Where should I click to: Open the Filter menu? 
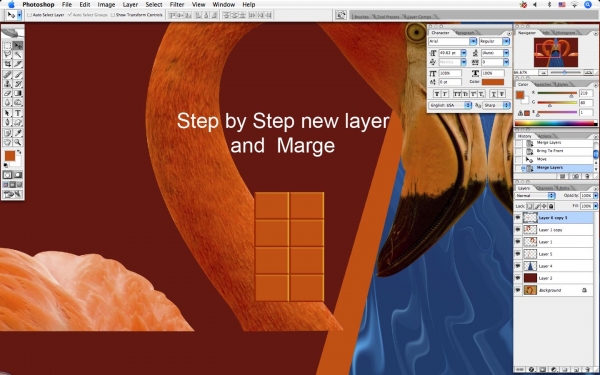pyautogui.click(x=177, y=5)
